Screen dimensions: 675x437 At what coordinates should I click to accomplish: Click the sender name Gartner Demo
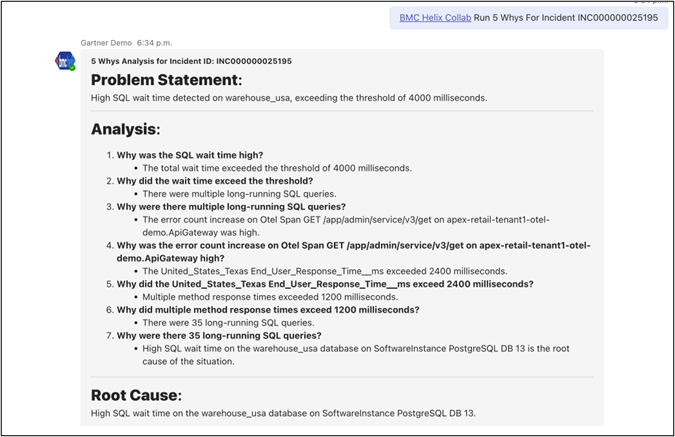pos(106,43)
